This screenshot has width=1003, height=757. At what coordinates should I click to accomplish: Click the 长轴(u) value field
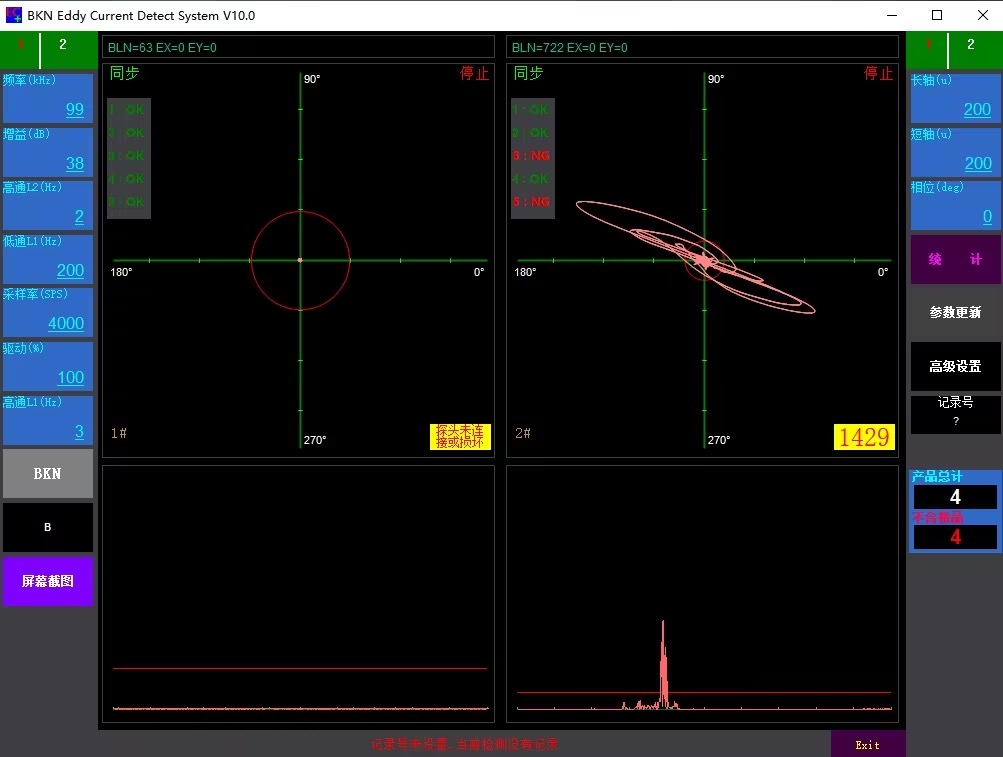(x=976, y=110)
